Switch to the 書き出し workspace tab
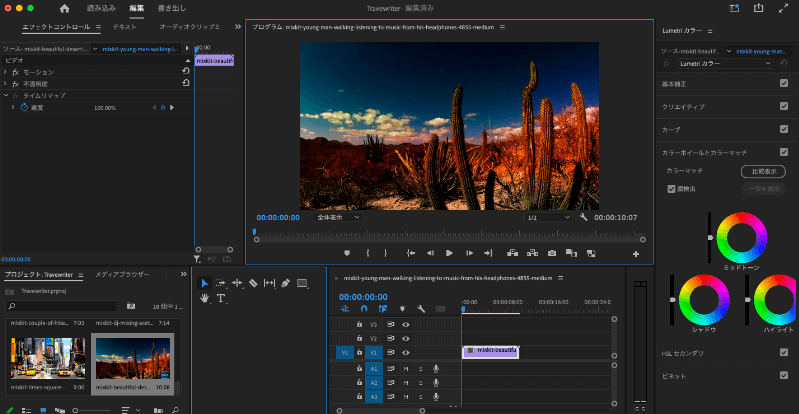The height and width of the screenshot is (414, 799). (x=173, y=8)
